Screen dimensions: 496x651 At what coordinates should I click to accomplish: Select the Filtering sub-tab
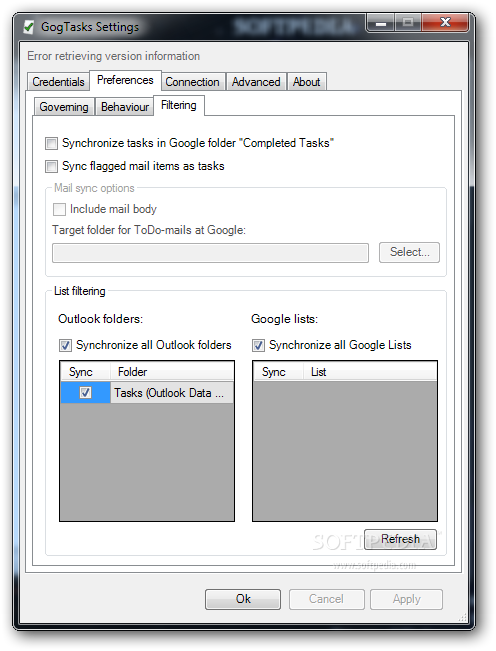point(179,105)
